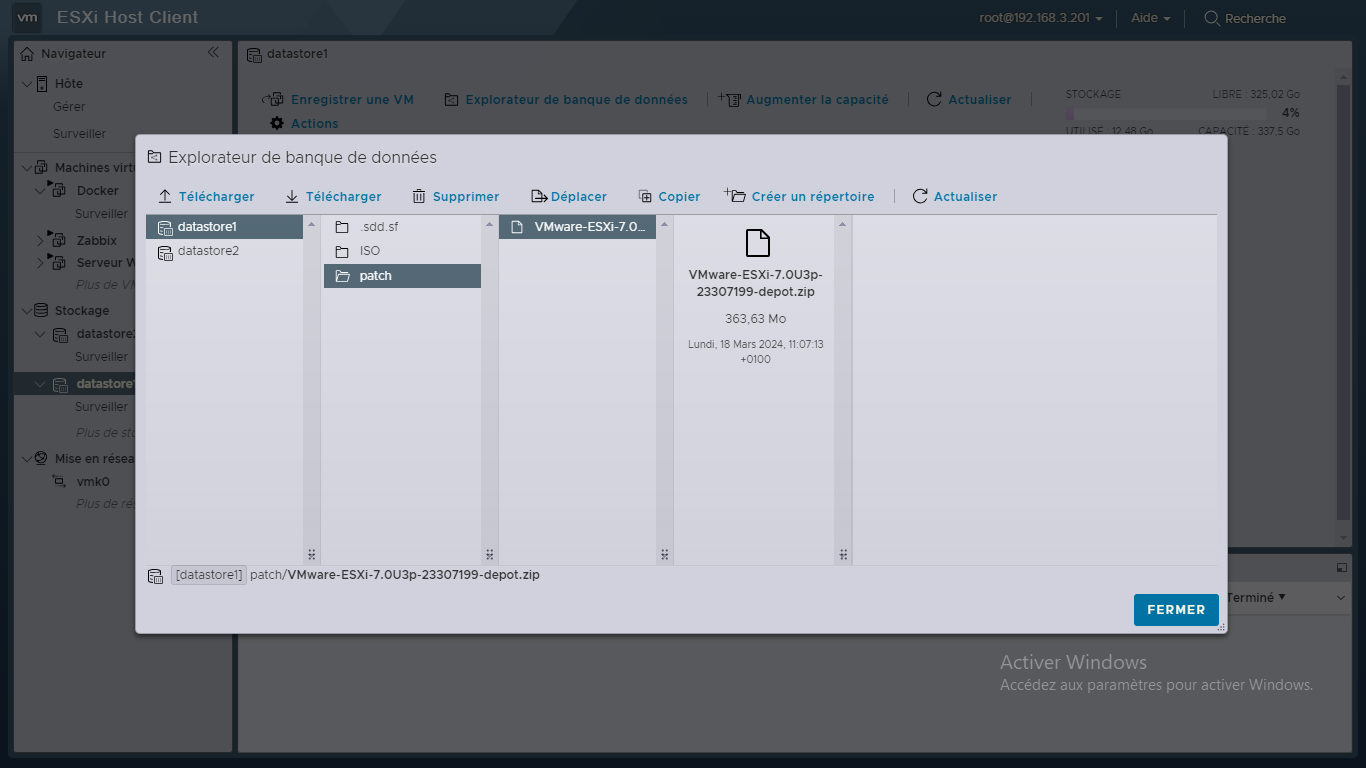Click the Lundi, 18 Mars 2024 date text

click(x=756, y=351)
